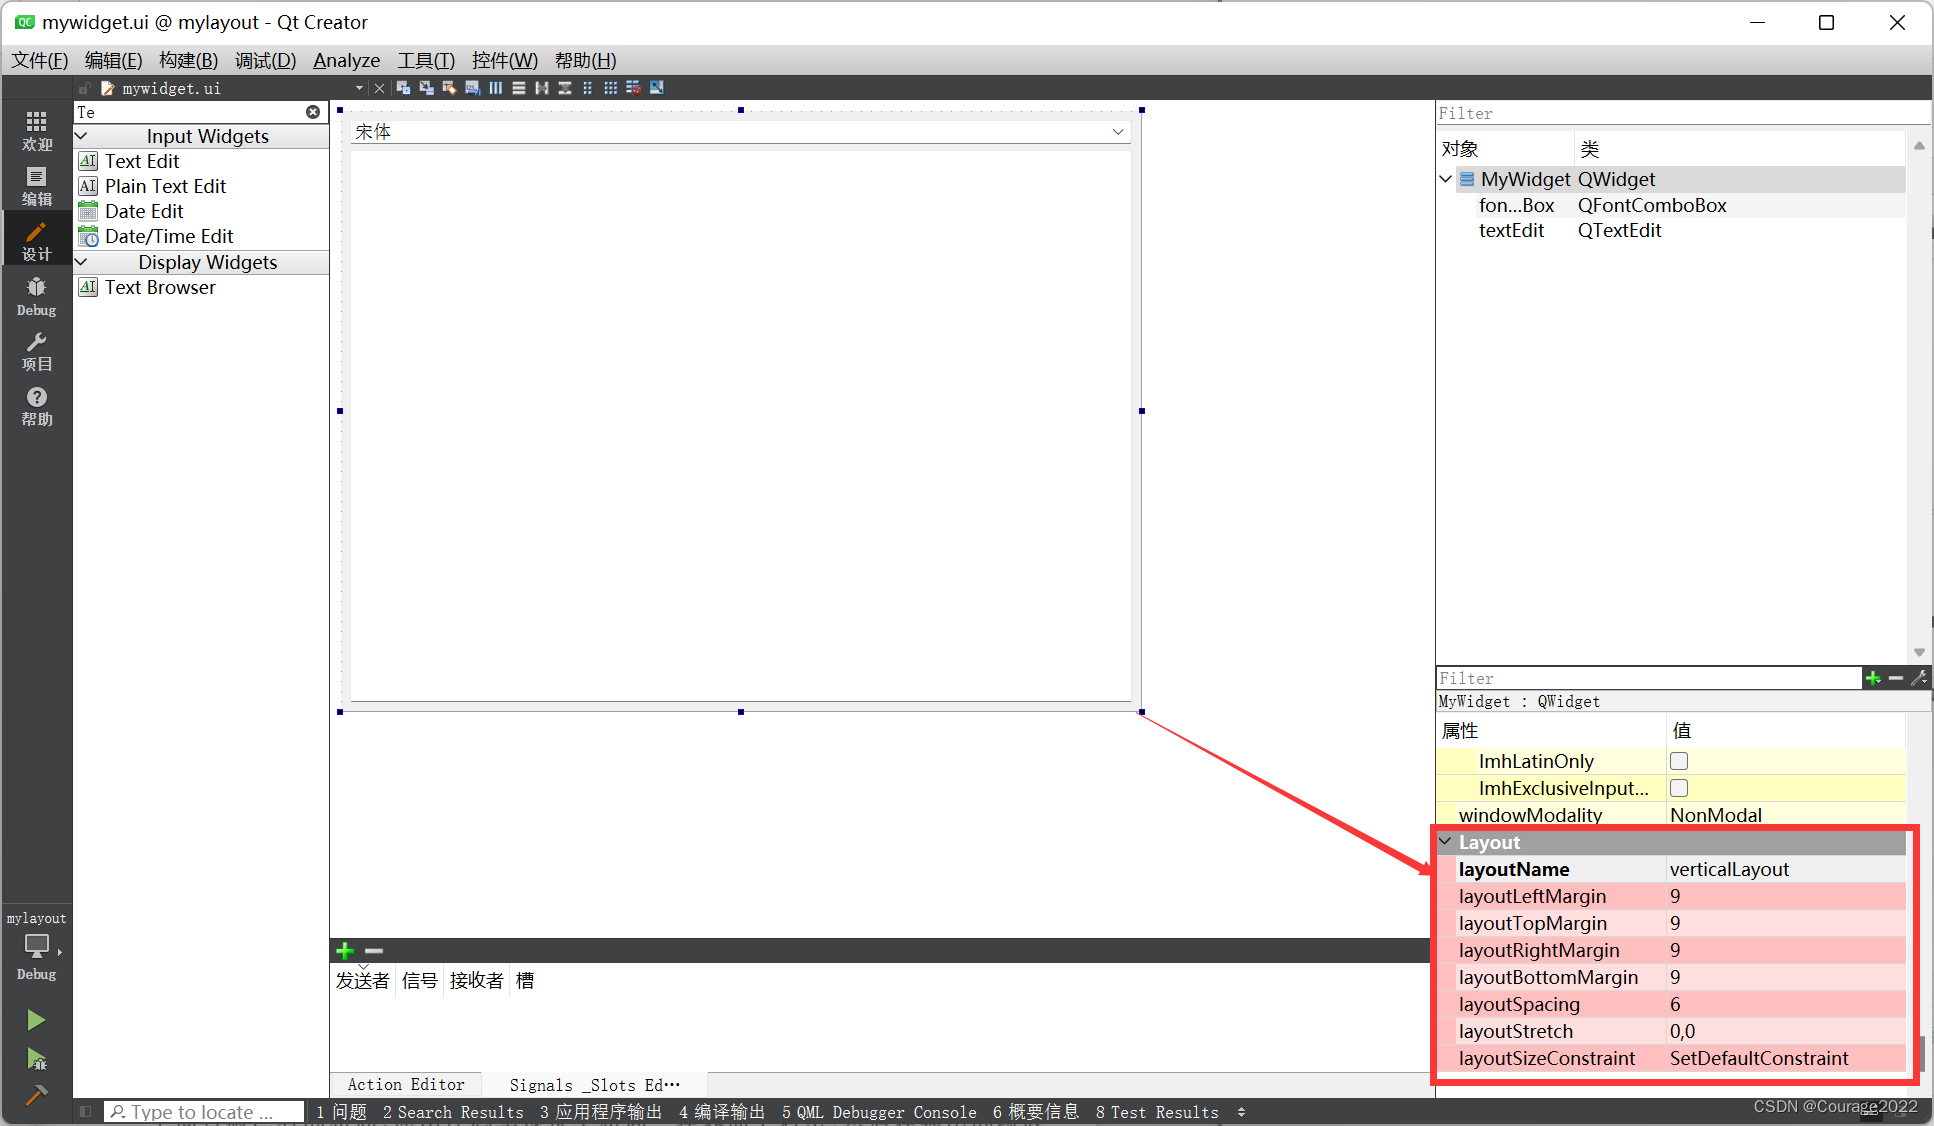This screenshot has height=1126, width=1934.
Task: Click Adjust Size toolbar icon
Action: [657, 88]
